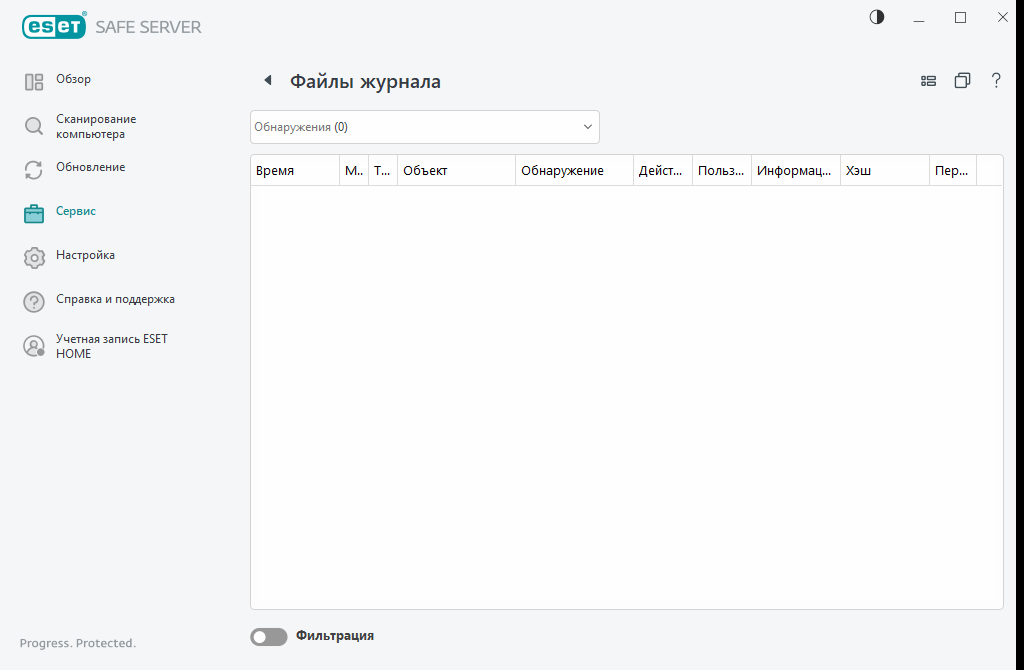The width and height of the screenshot is (1024, 670).
Task: Click the Обновление refresh arrows icon
Action: click(x=34, y=170)
